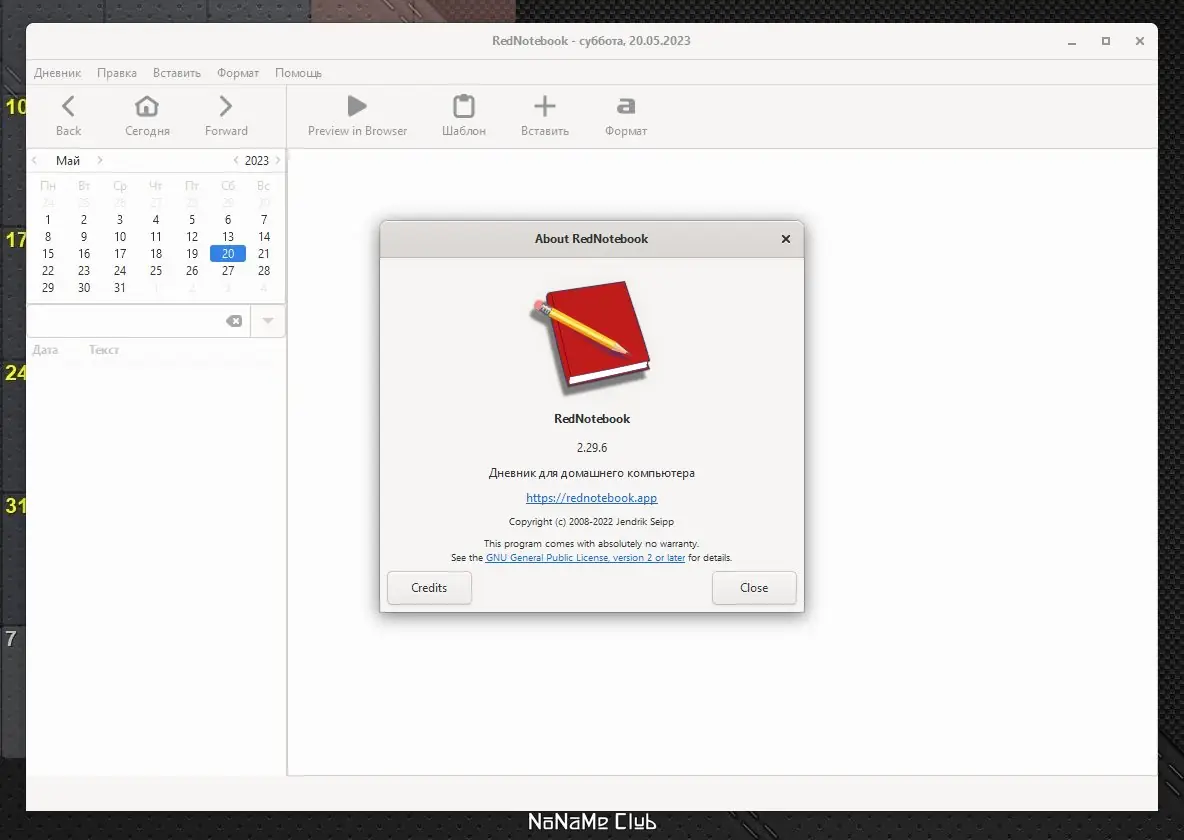The image size is (1184, 840).
Task: Select May 22 in the calendar
Action: point(48,270)
